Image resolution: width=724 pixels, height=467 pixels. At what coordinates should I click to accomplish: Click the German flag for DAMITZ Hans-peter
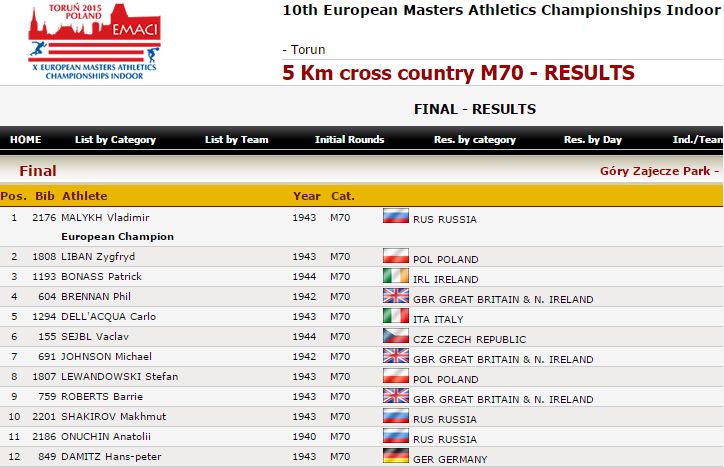(x=396, y=456)
